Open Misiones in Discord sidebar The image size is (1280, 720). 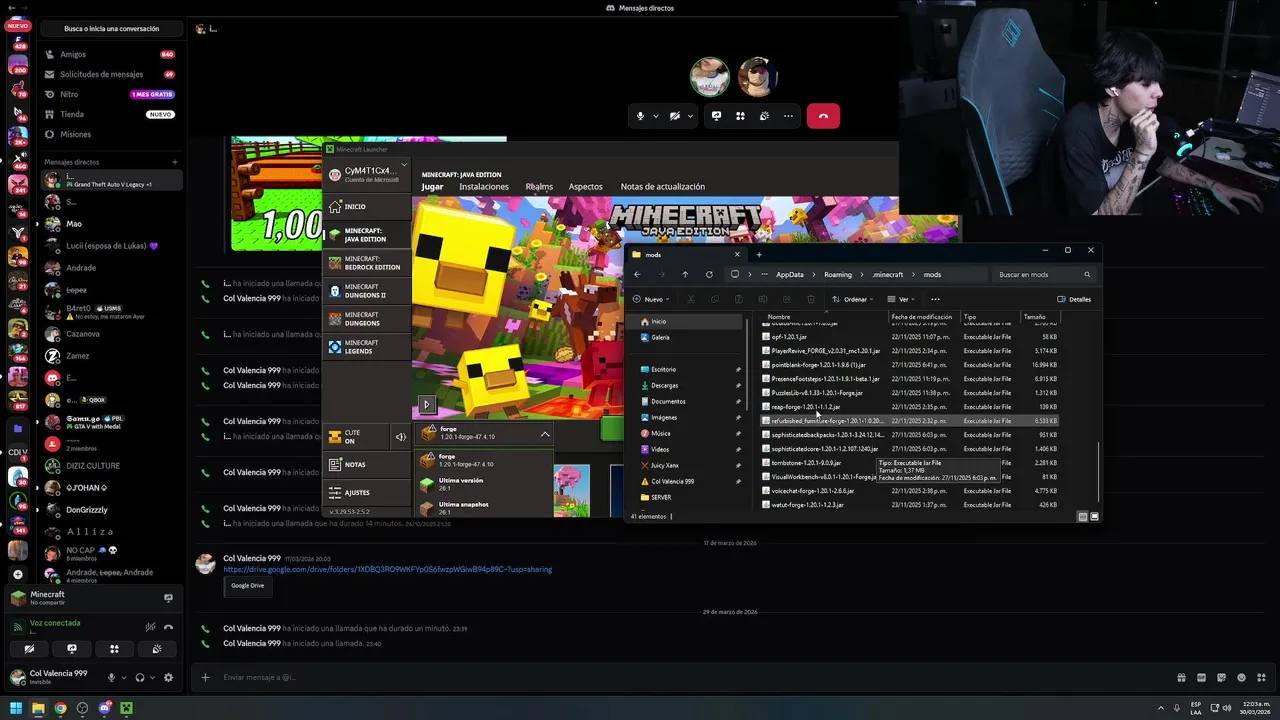(x=111, y=134)
